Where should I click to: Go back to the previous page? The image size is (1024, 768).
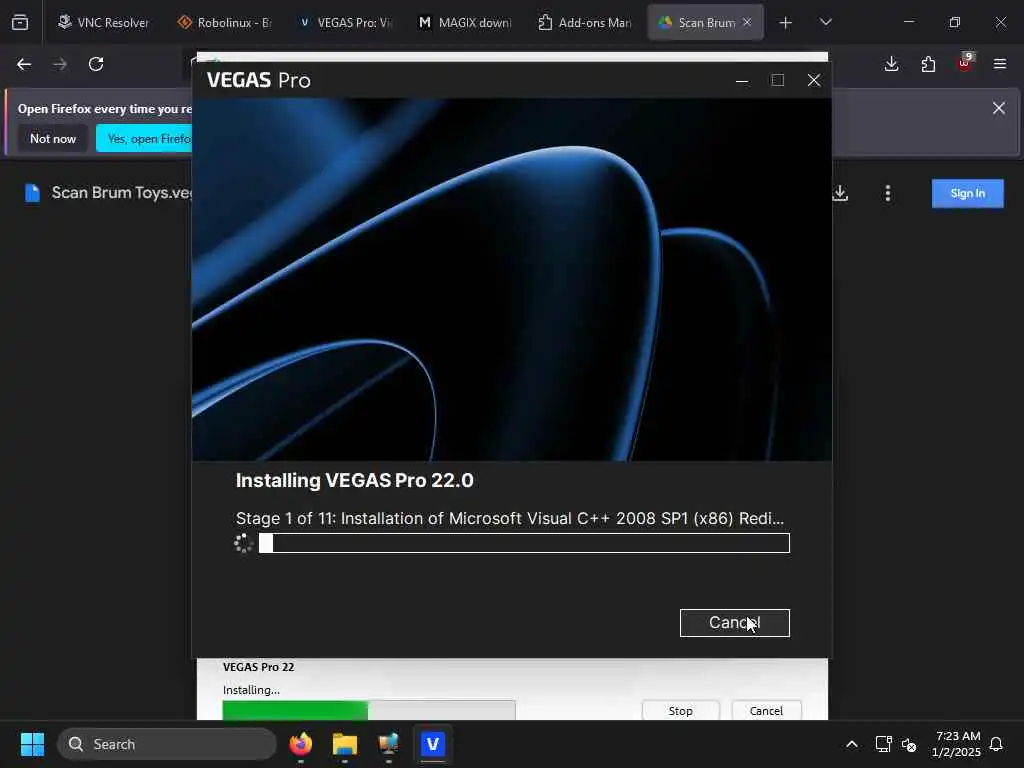(x=24, y=64)
